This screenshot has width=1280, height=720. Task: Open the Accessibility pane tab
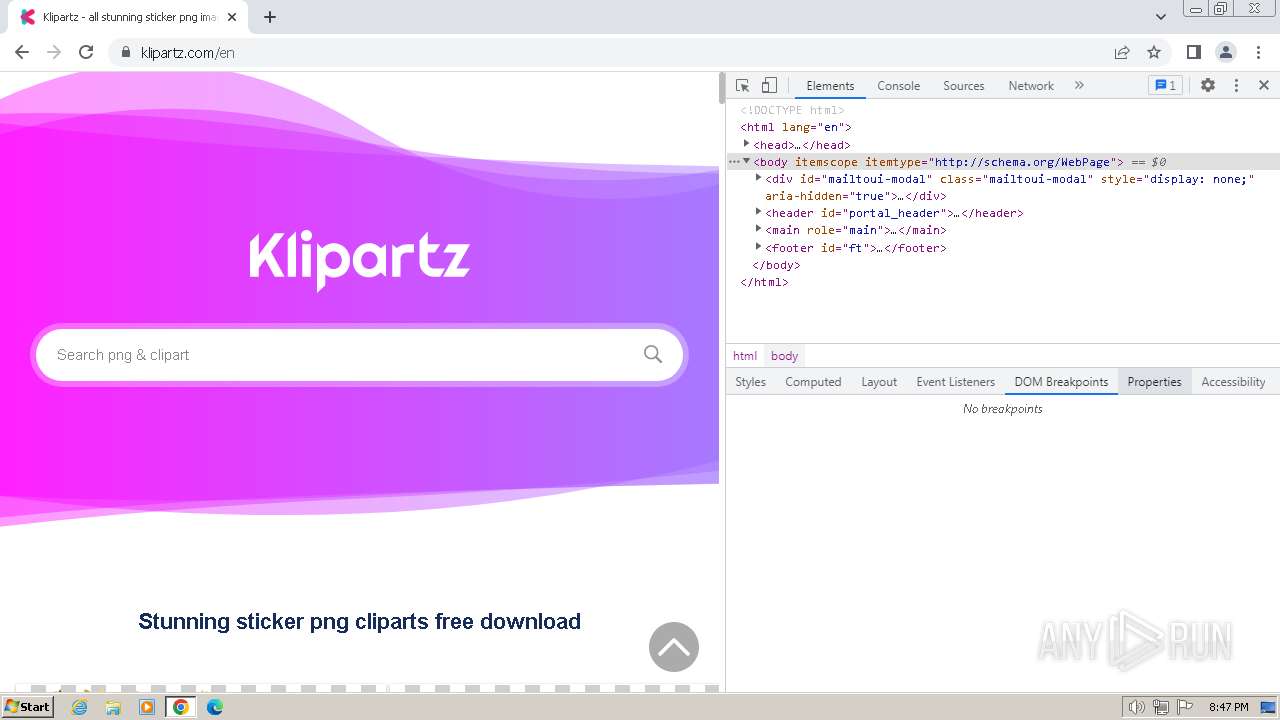(x=1233, y=382)
